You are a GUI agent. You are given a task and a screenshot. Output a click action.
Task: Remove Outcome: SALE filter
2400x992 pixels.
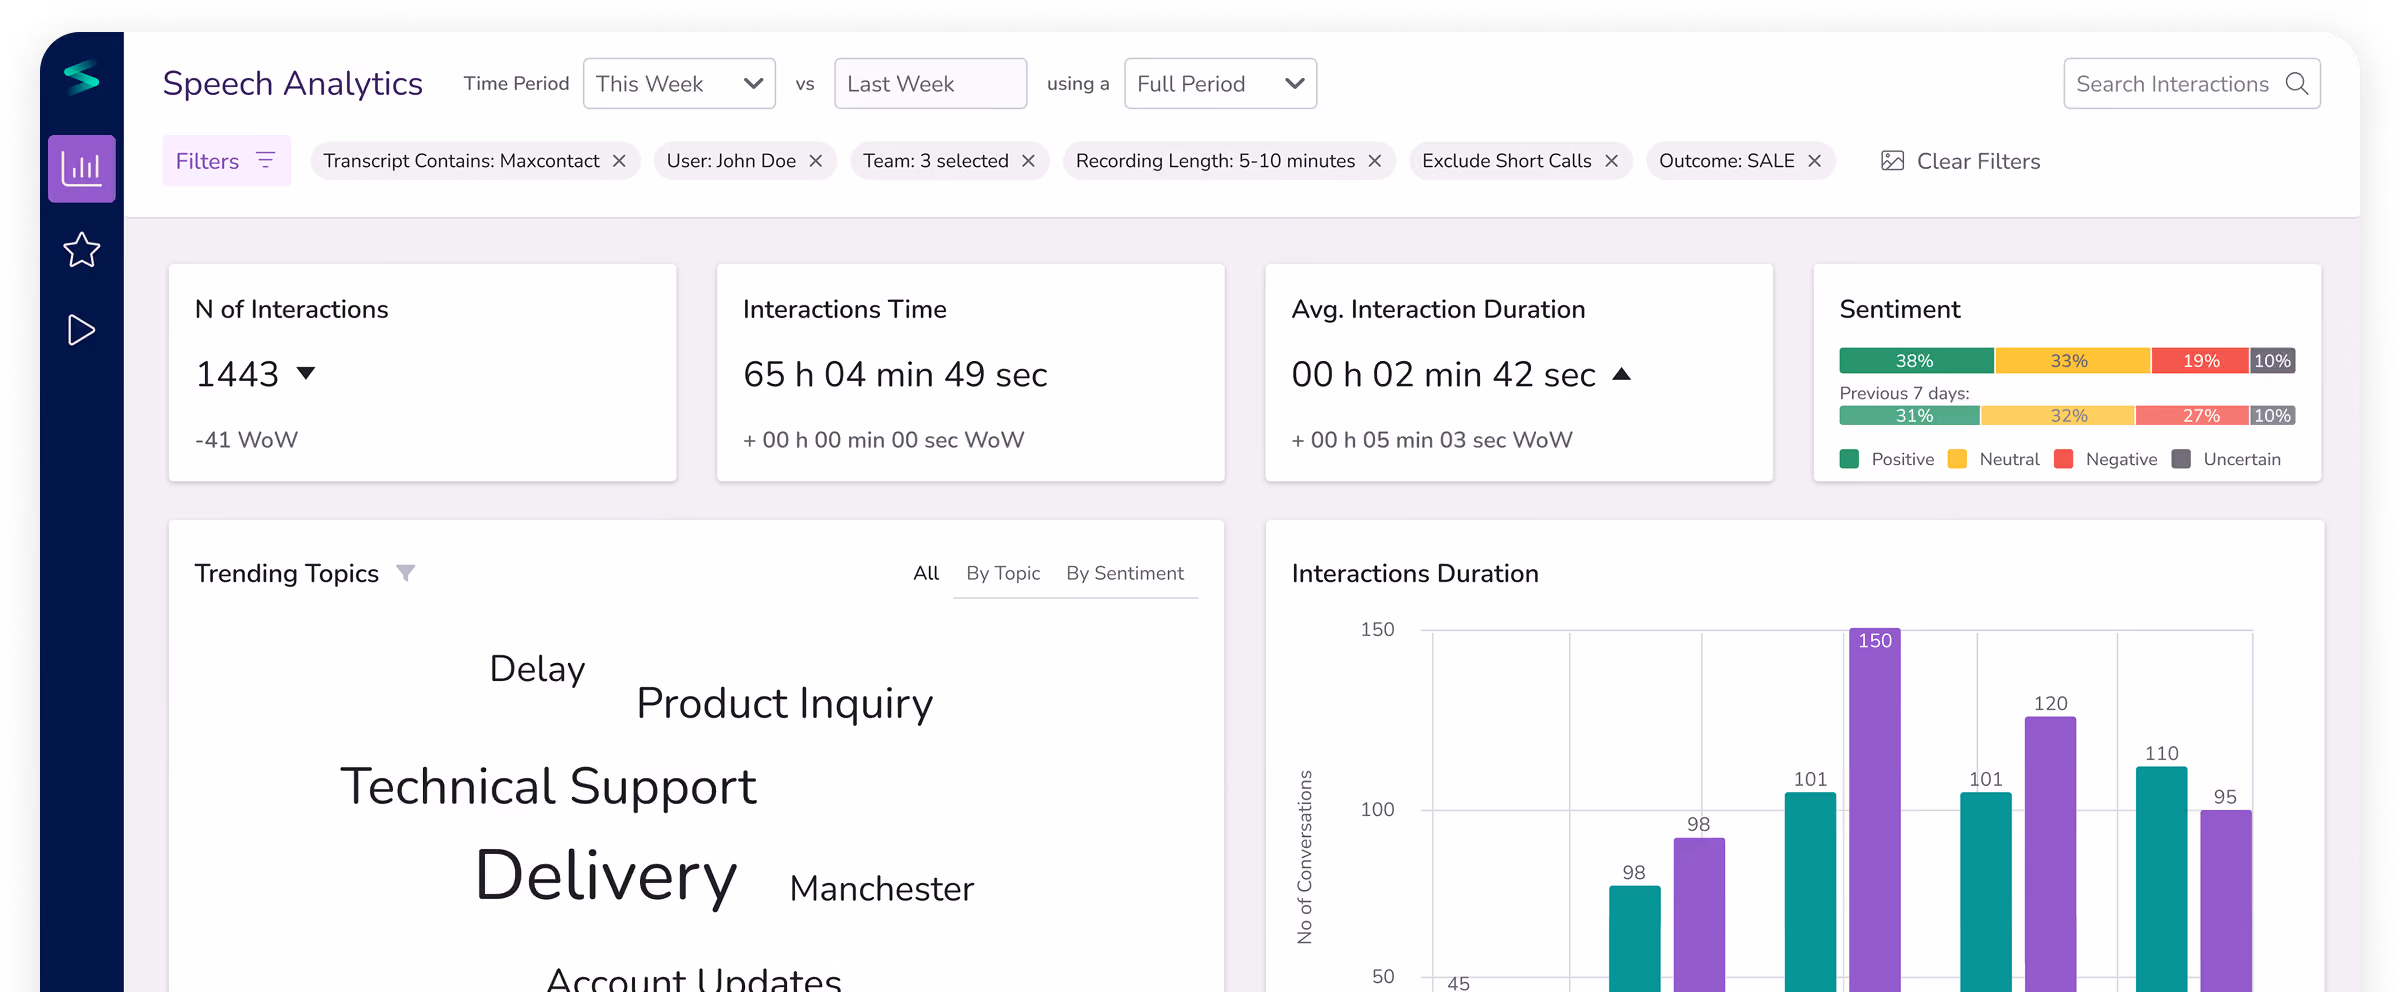pyautogui.click(x=1814, y=161)
